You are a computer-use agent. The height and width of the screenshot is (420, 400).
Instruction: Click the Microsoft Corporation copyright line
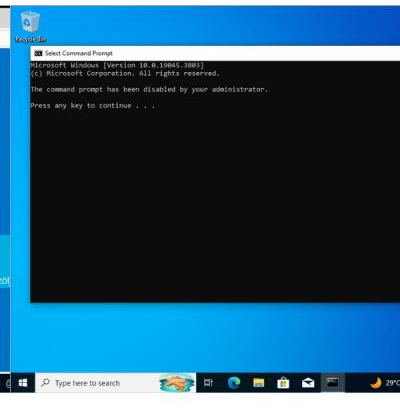[125, 73]
